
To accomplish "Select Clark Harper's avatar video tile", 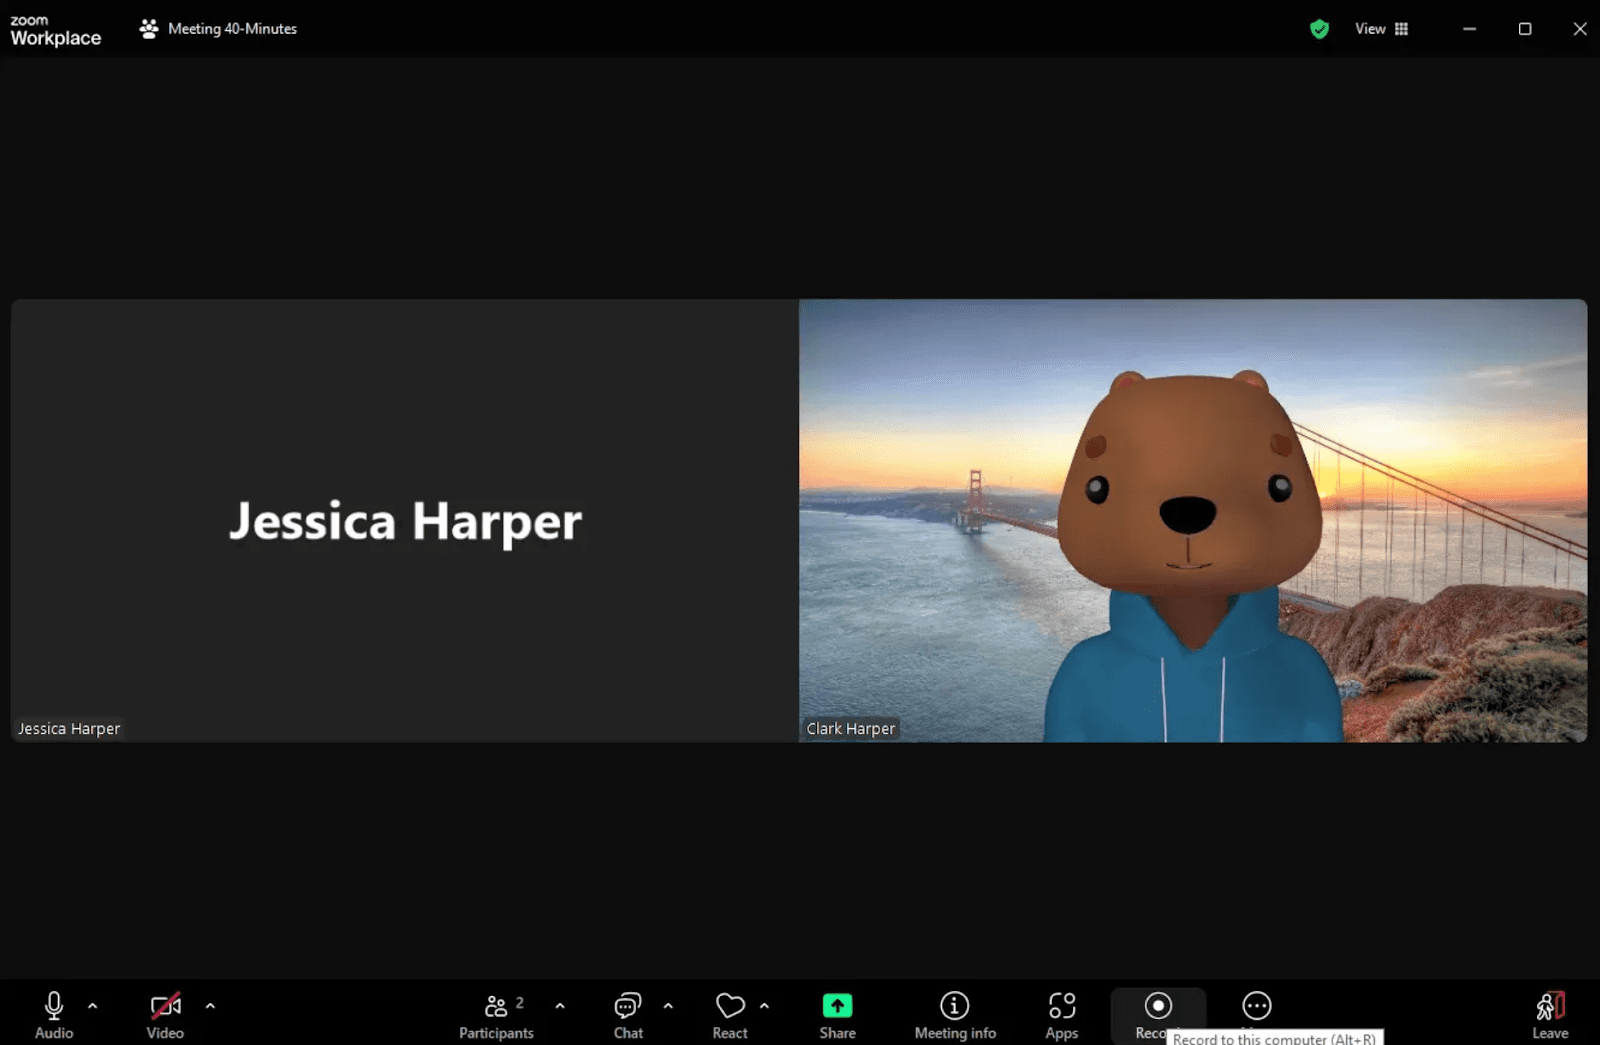I will tap(1193, 520).
